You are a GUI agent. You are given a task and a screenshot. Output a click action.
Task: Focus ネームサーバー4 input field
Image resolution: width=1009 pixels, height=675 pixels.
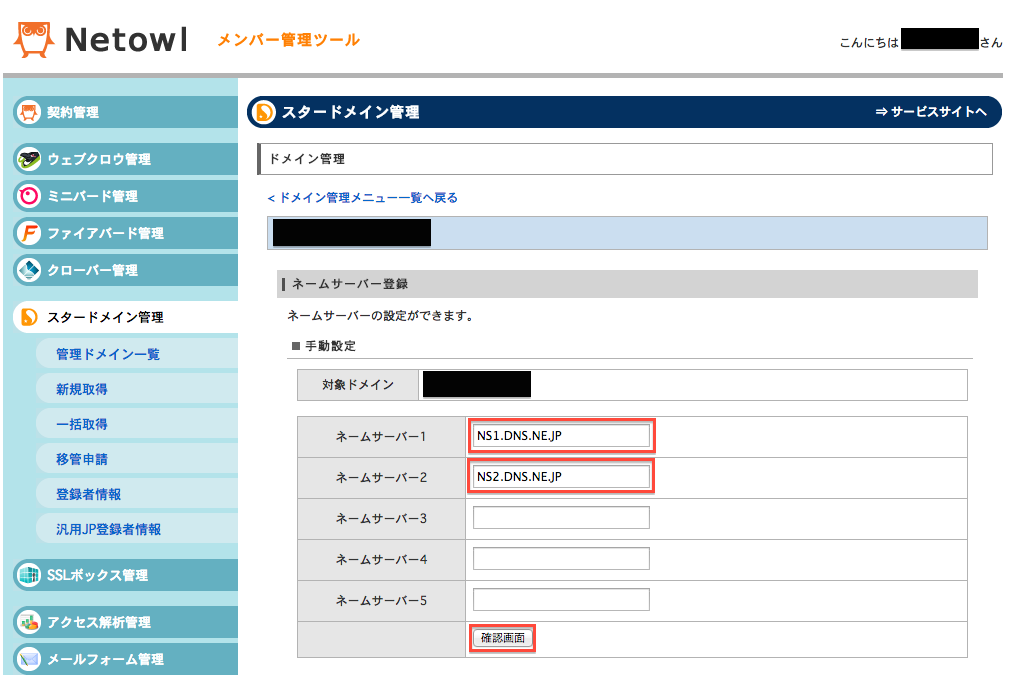click(x=561, y=559)
